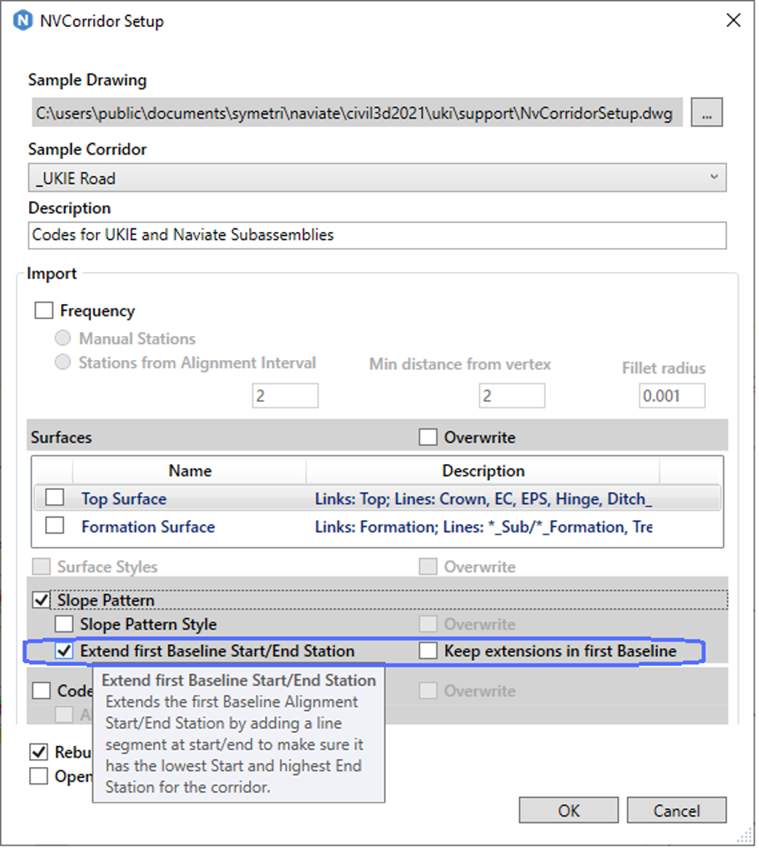Toggle the Code checkbox near the tooltip
The width and height of the screenshot is (759, 850).
point(42,691)
